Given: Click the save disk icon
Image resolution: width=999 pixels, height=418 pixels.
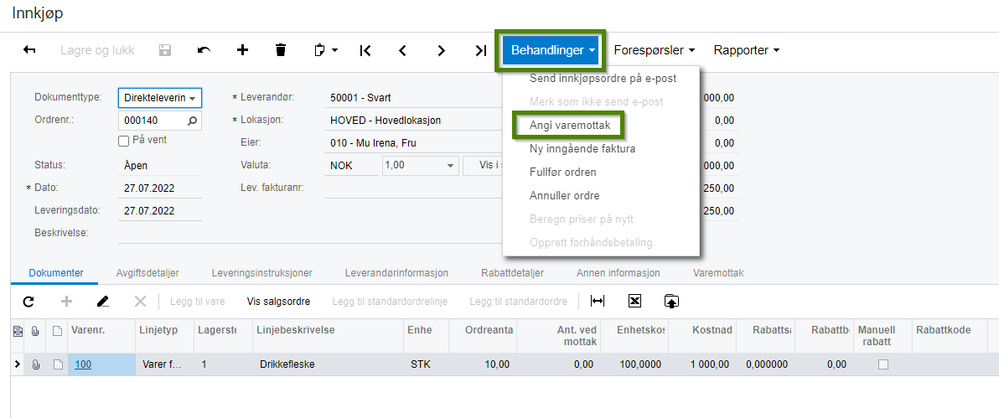Looking at the screenshot, I should click(165, 50).
